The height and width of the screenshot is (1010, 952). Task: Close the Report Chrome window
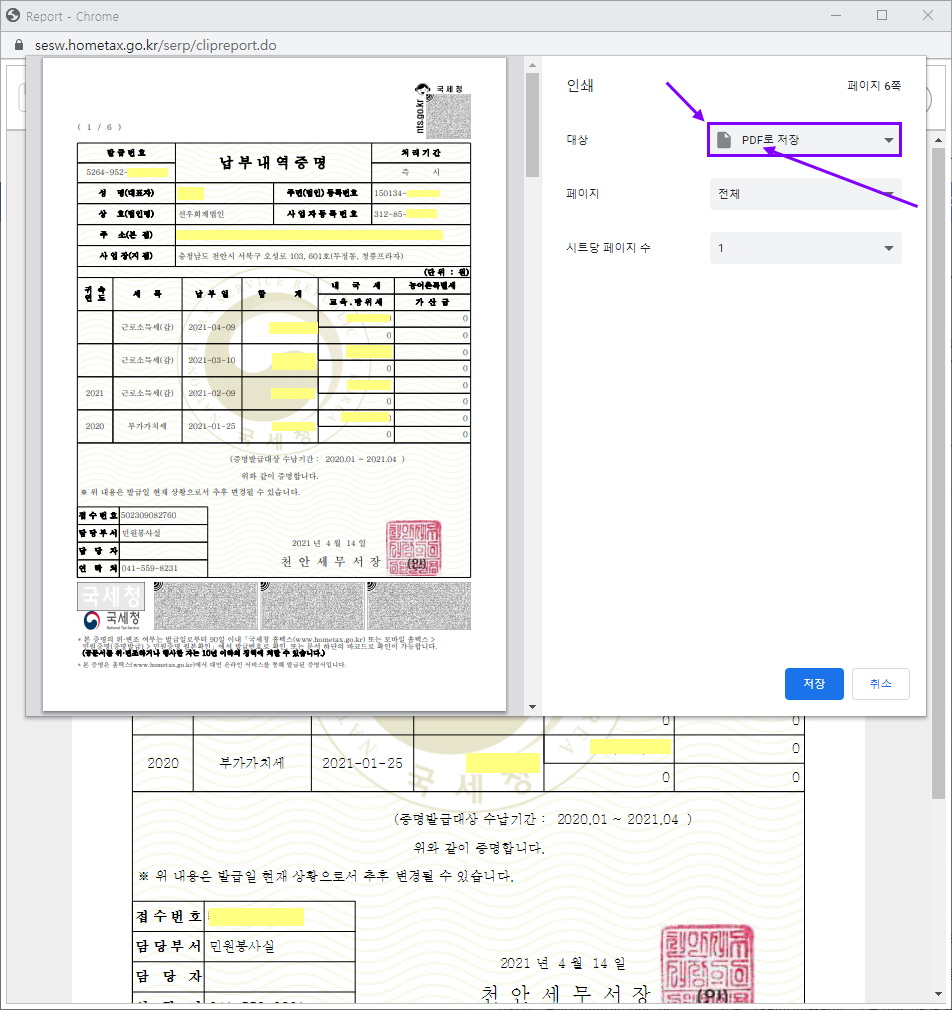928,15
